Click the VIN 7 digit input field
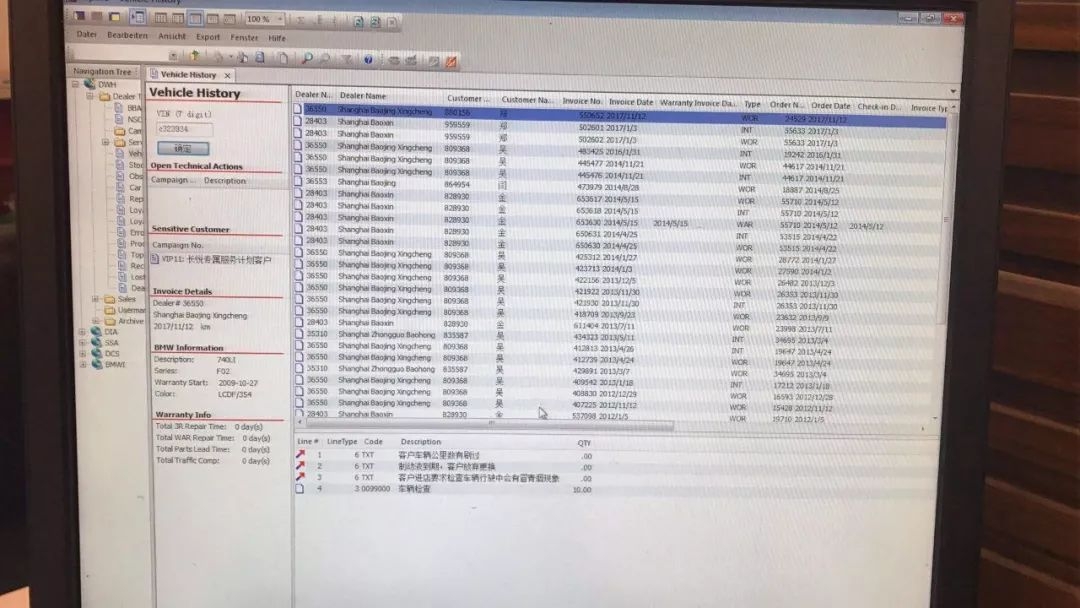 pyautogui.click(x=185, y=129)
